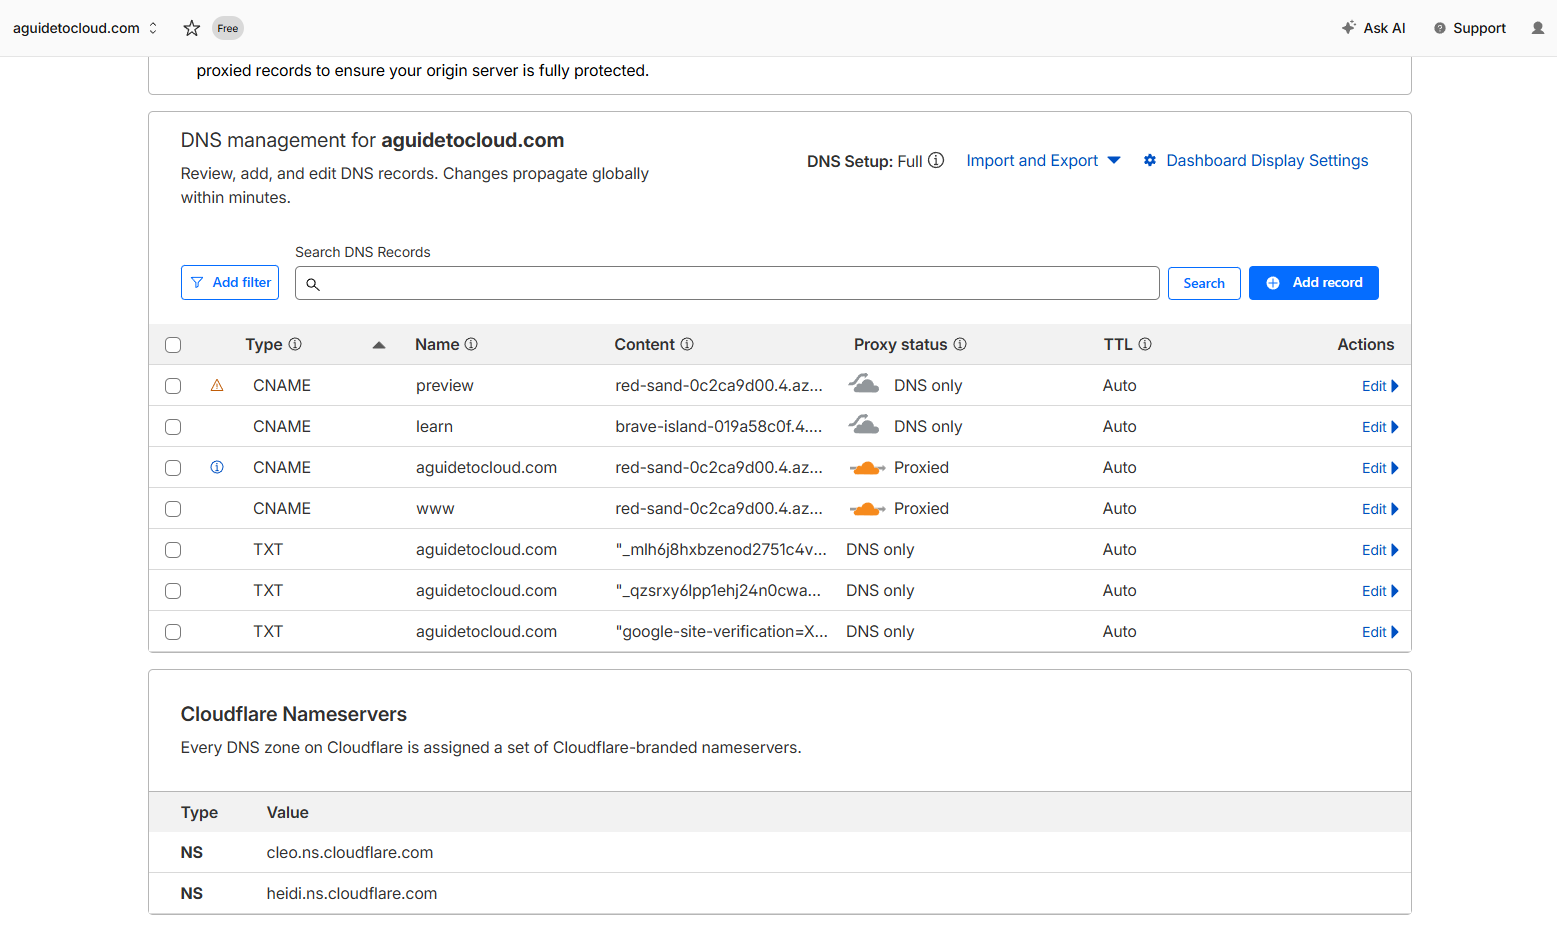The width and height of the screenshot is (1557, 936).
Task: Click the Add record button
Action: tap(1314, 282)
